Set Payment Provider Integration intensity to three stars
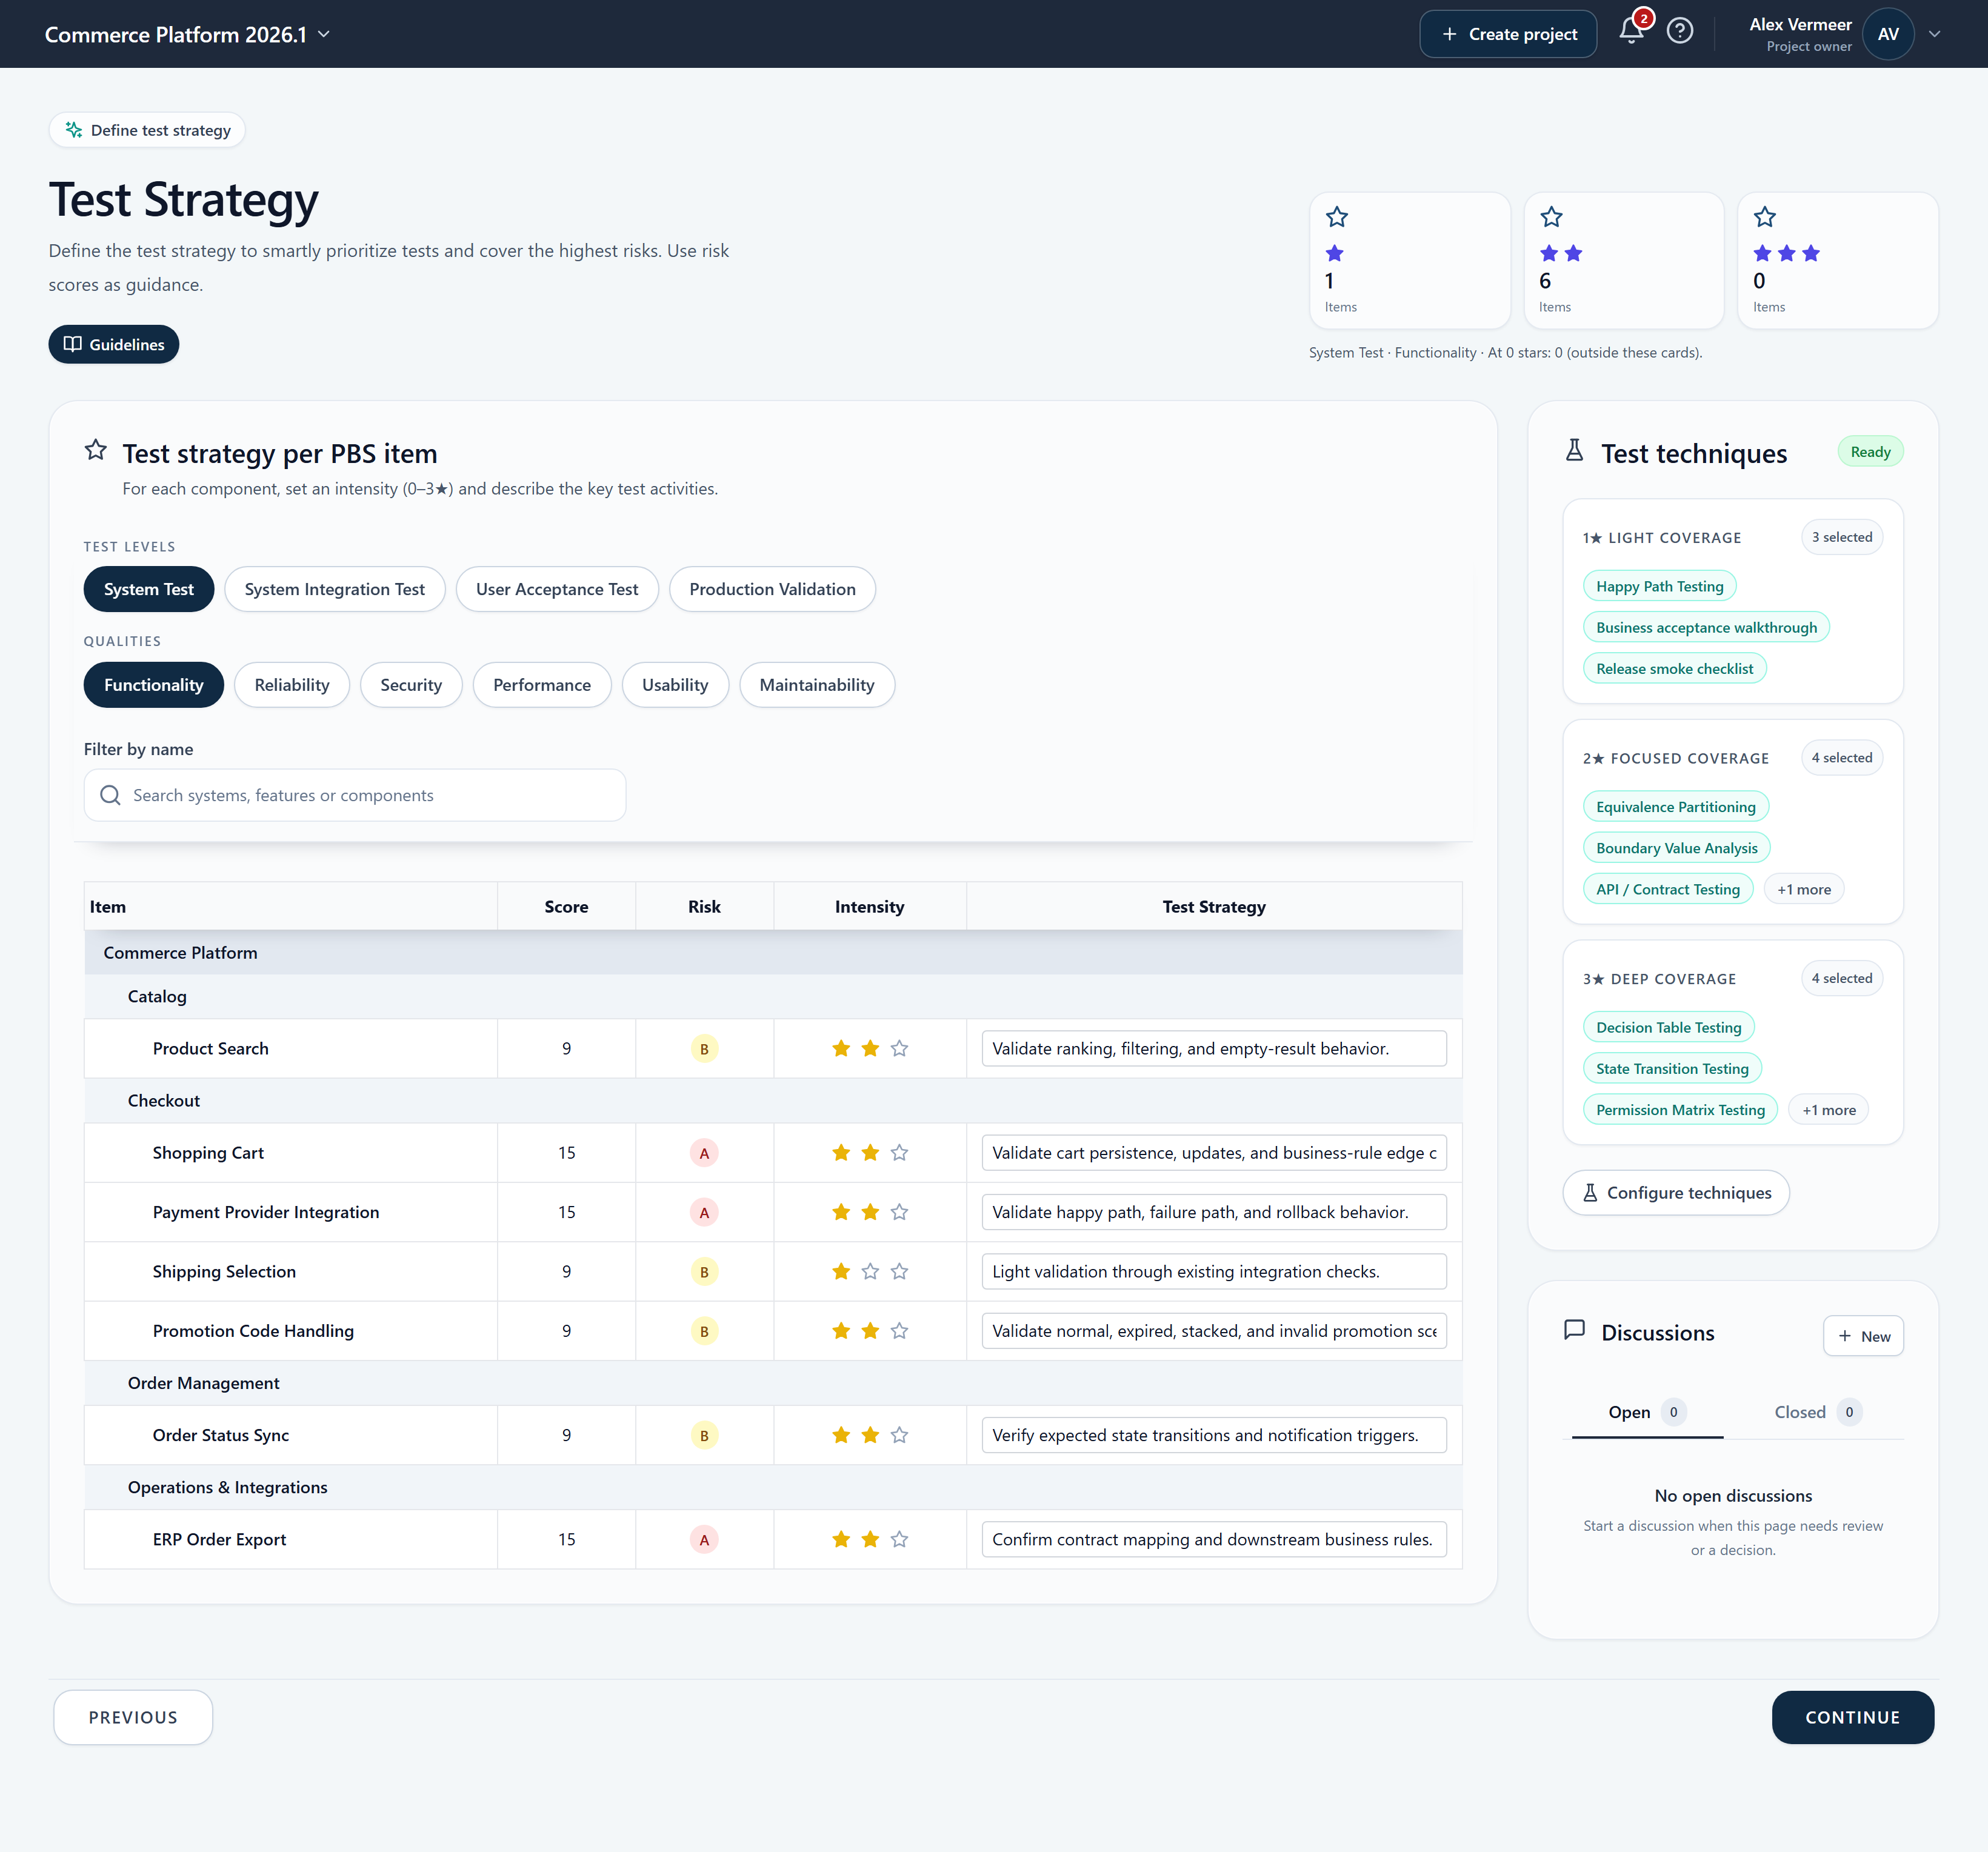 pyautogui.click(x=899, y=1211)
